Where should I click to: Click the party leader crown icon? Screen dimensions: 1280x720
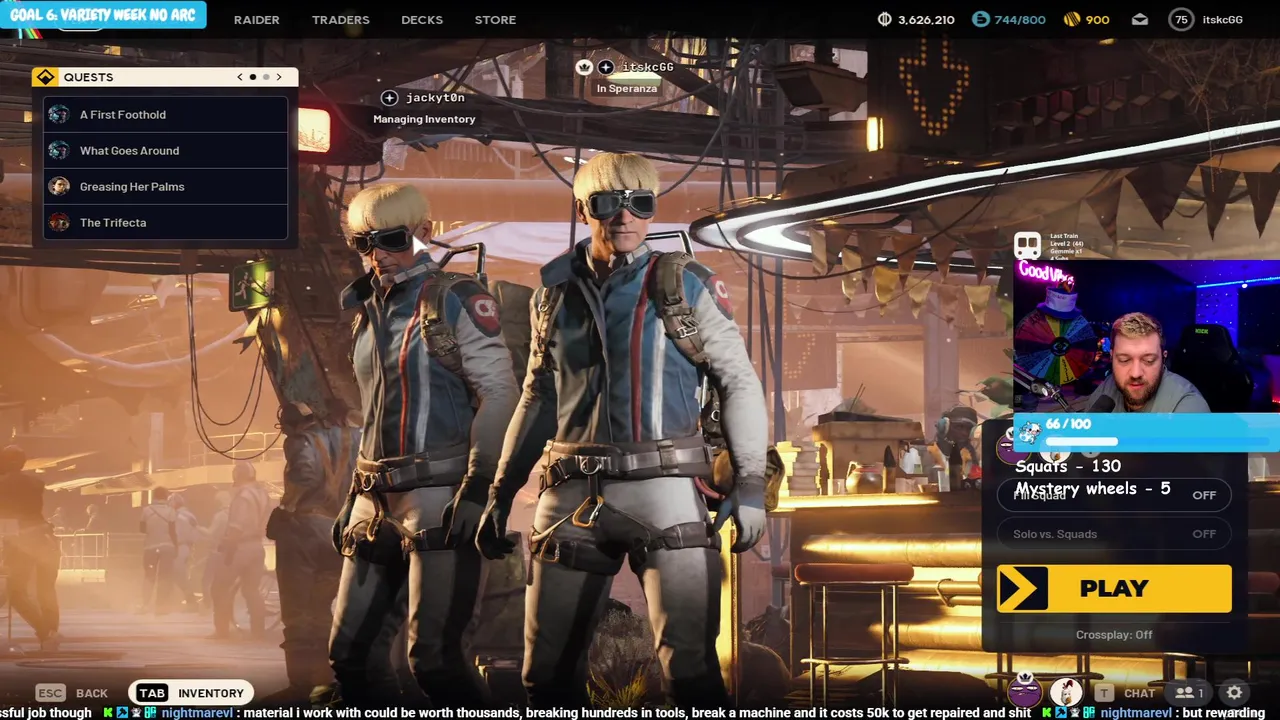click(585, 67)
